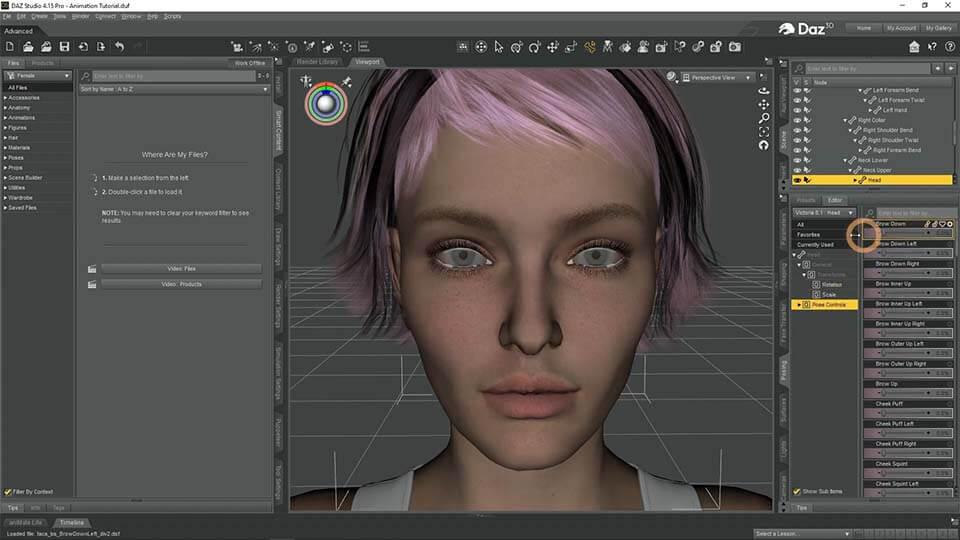Switch to the Timeline tab
Screen dimensions: 960x540
[72, 523]
